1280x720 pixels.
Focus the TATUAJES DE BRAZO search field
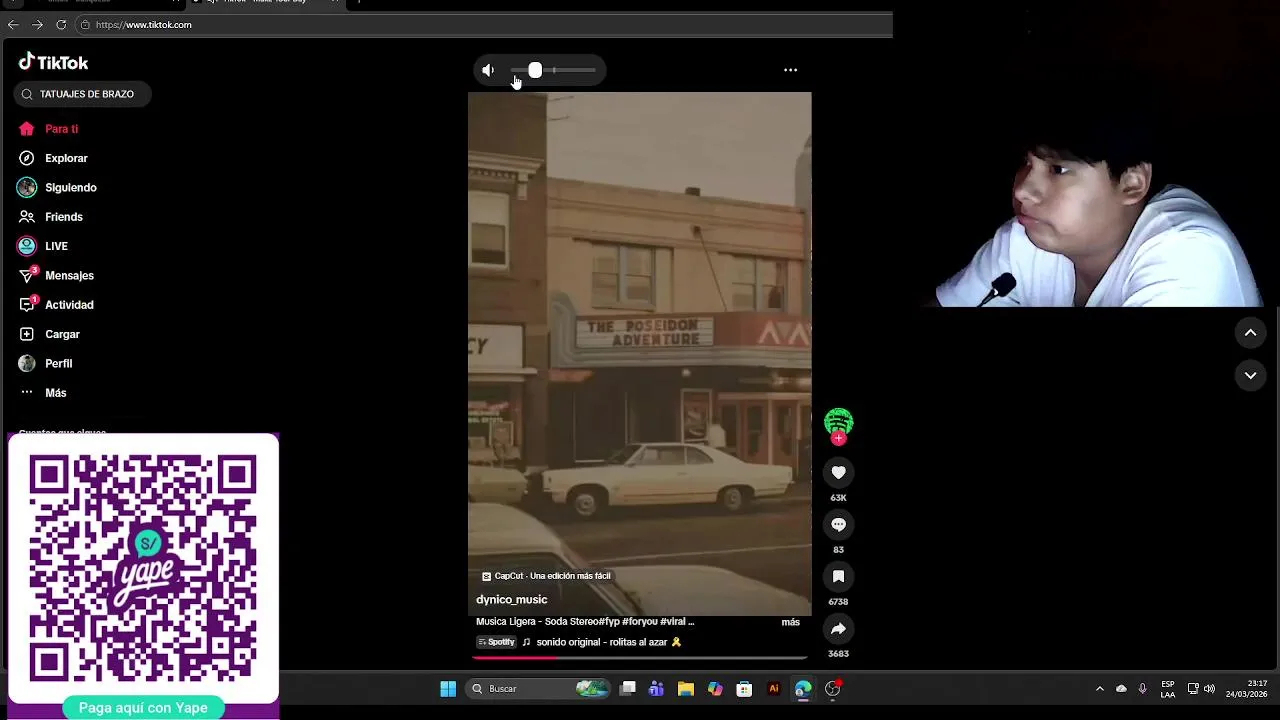(x=82, y=94)
